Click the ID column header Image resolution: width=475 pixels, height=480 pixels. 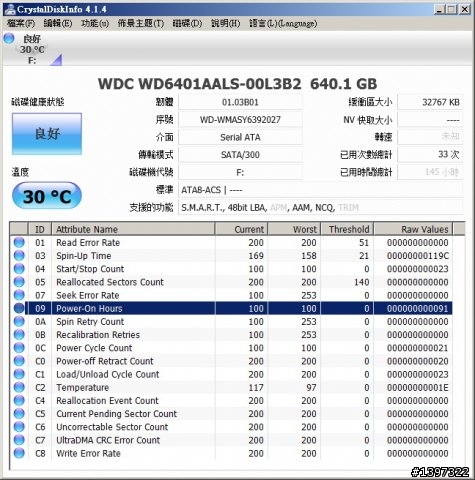tap(40, 229)
